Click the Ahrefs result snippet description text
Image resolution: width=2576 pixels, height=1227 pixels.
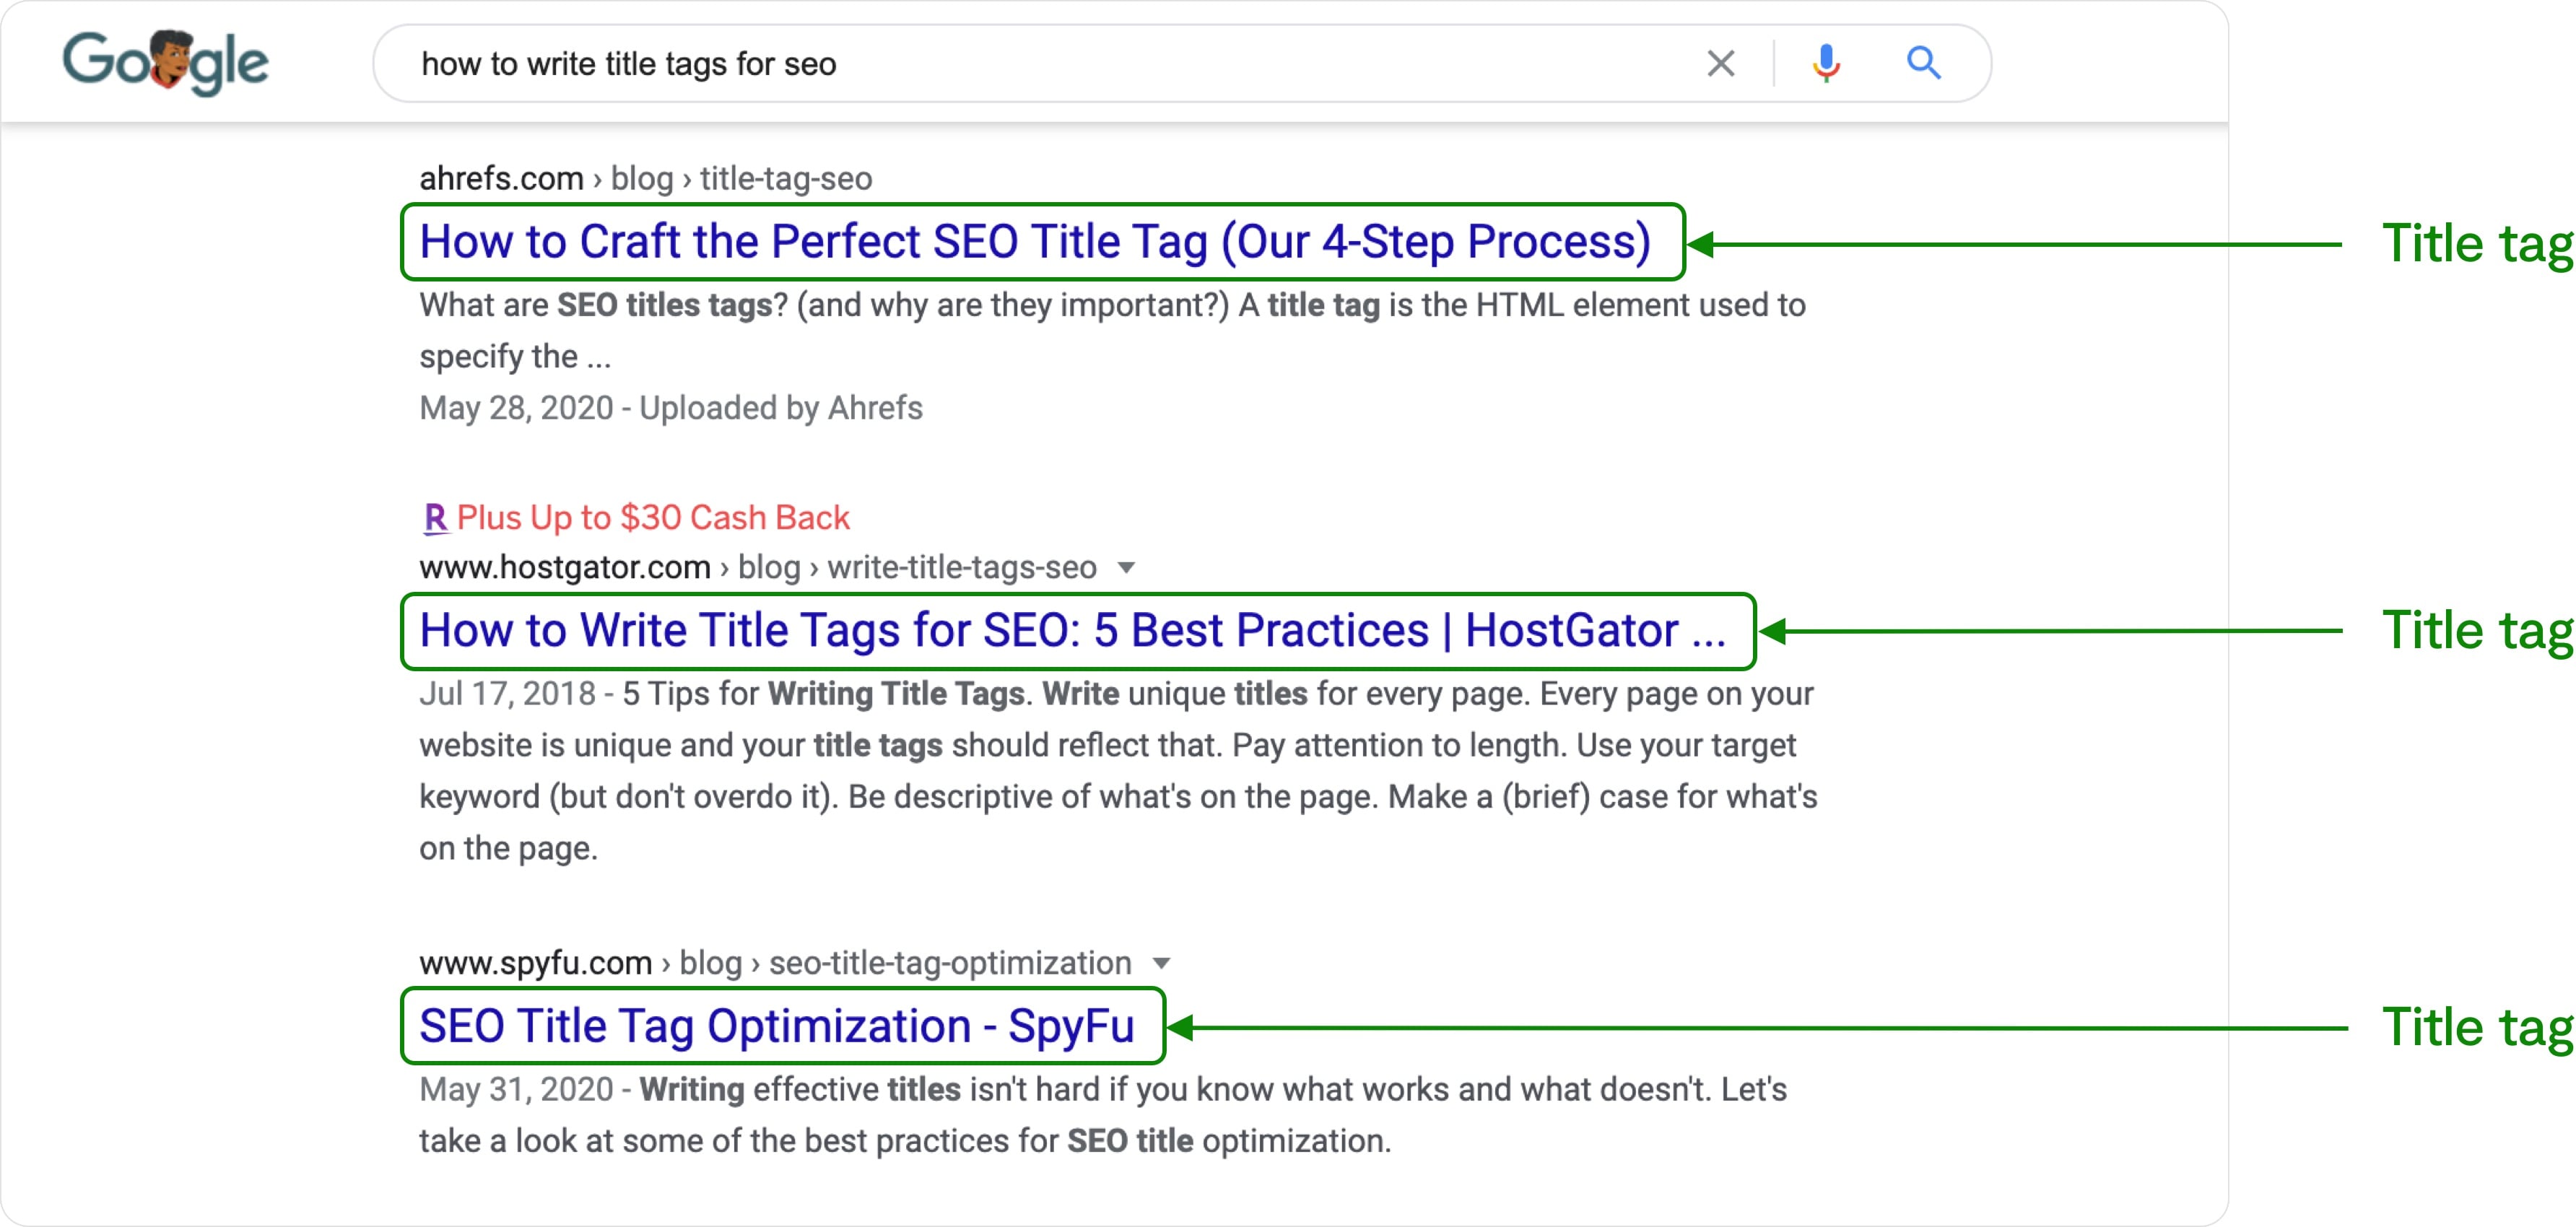[1112, 331]
